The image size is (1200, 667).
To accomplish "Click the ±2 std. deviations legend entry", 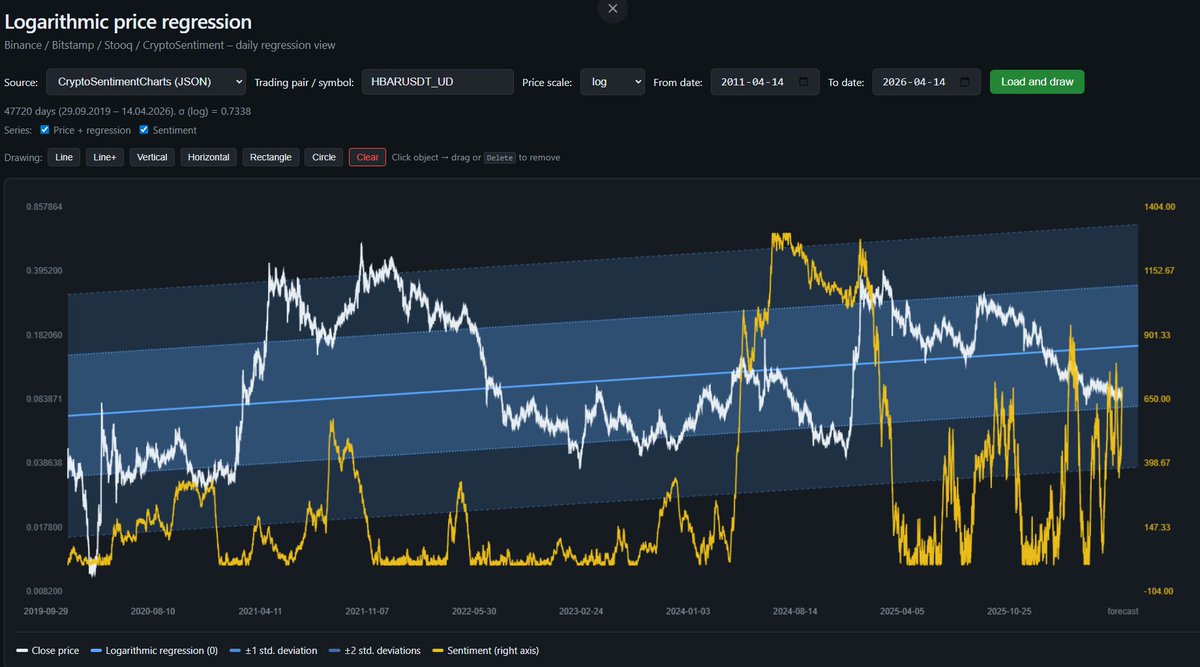I will point(375,650).
